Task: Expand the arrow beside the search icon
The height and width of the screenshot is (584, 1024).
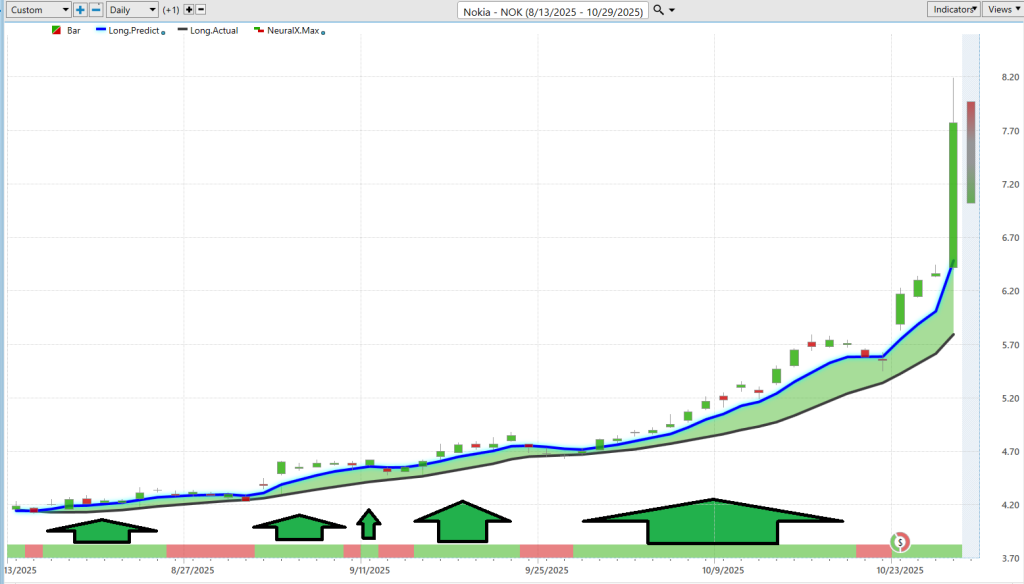Action: (672, 10)
